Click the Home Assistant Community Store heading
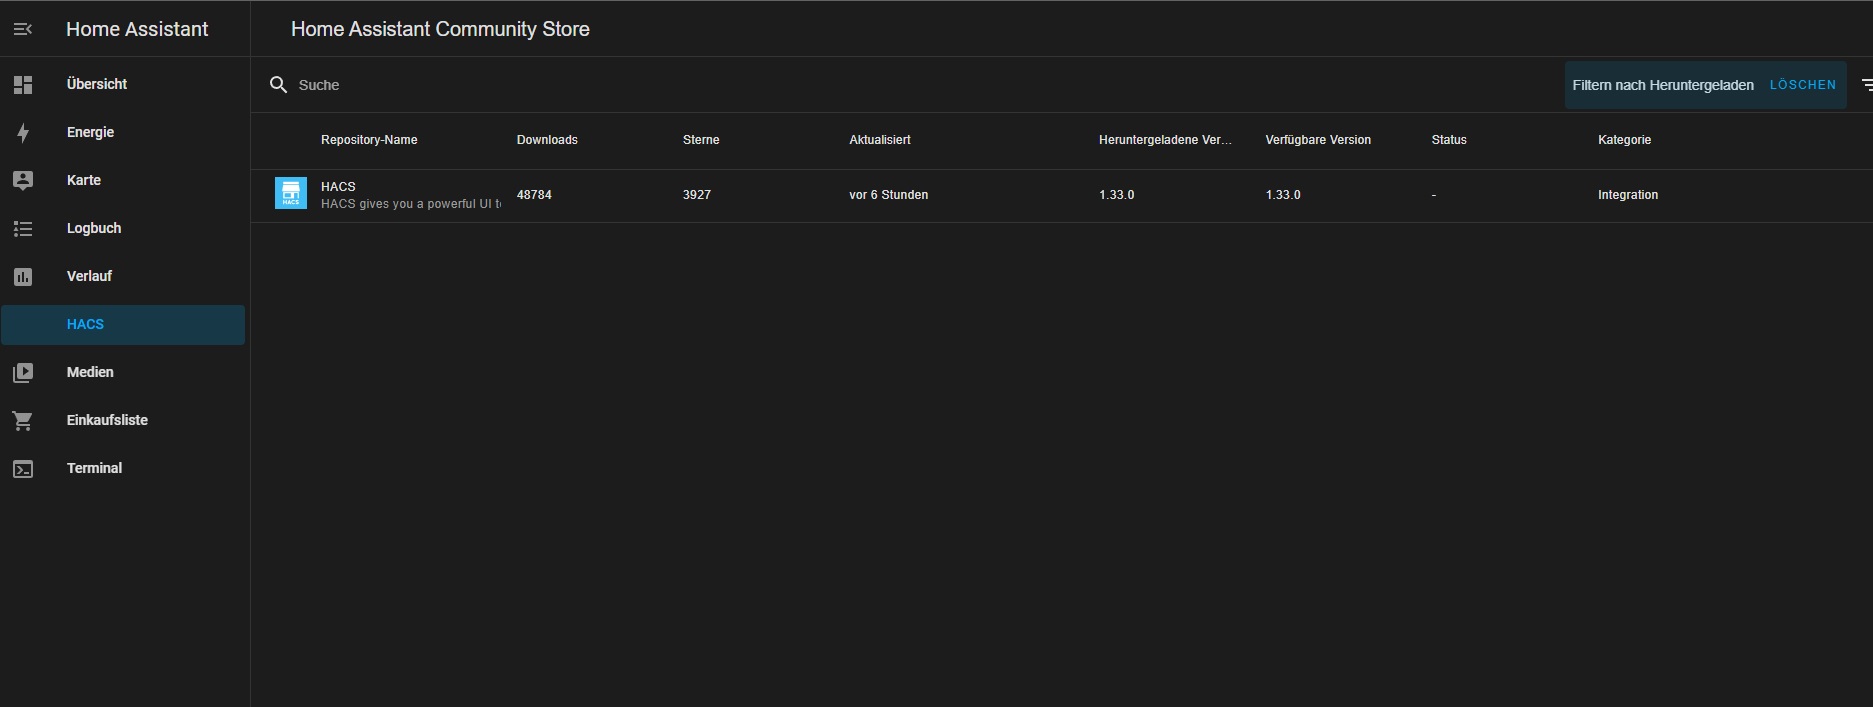This screenshot has width=1873, height=707. [440, 29]
